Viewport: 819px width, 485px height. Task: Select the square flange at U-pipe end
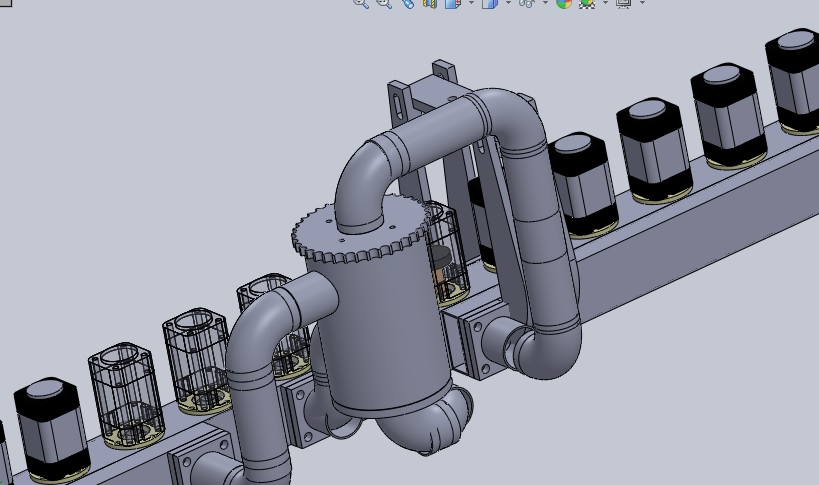[x=476, y=342]
